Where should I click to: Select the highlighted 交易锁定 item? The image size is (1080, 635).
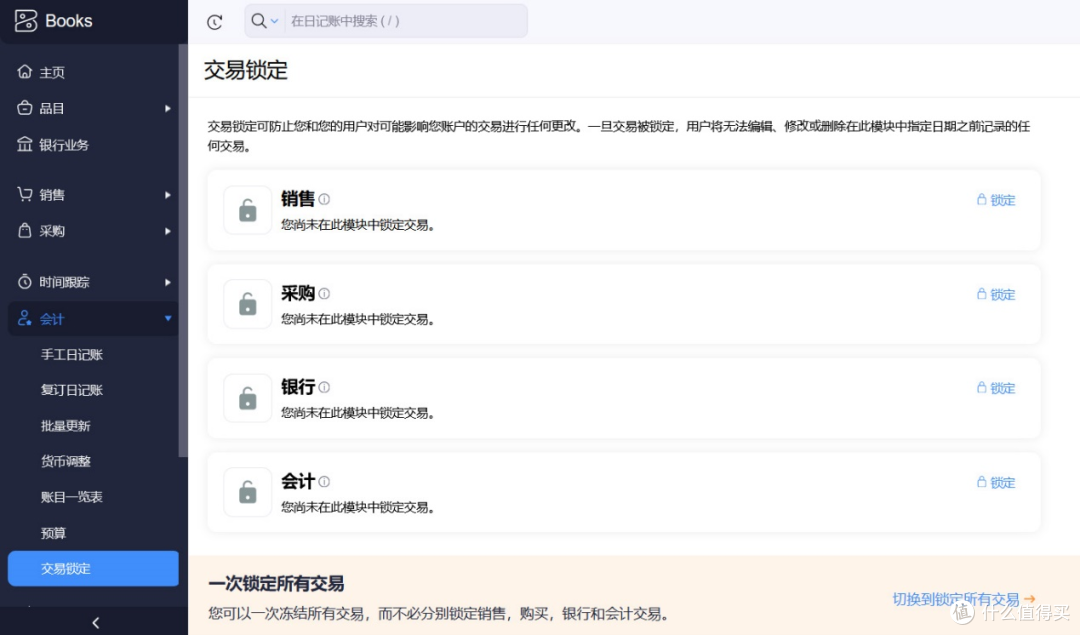tap(93, 568)
